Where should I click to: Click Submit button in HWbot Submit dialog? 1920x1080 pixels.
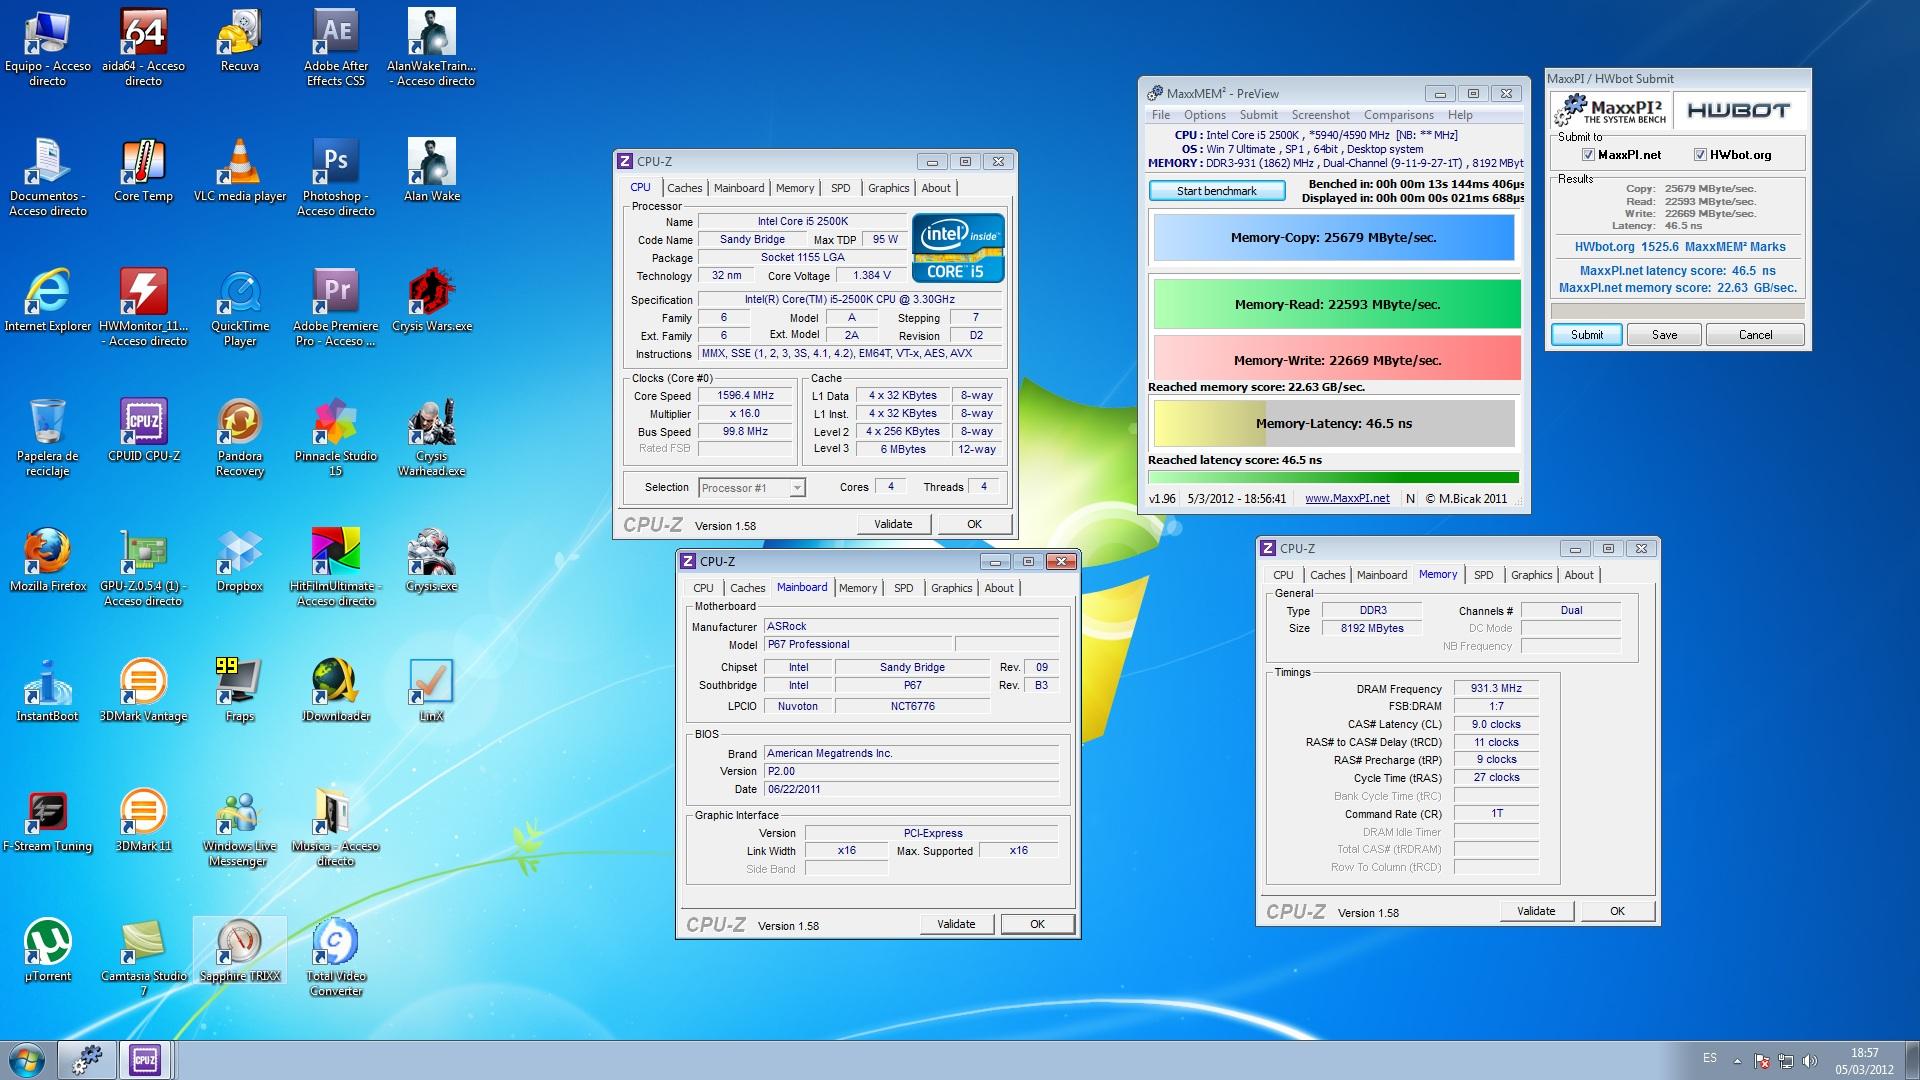(1586, 335)
